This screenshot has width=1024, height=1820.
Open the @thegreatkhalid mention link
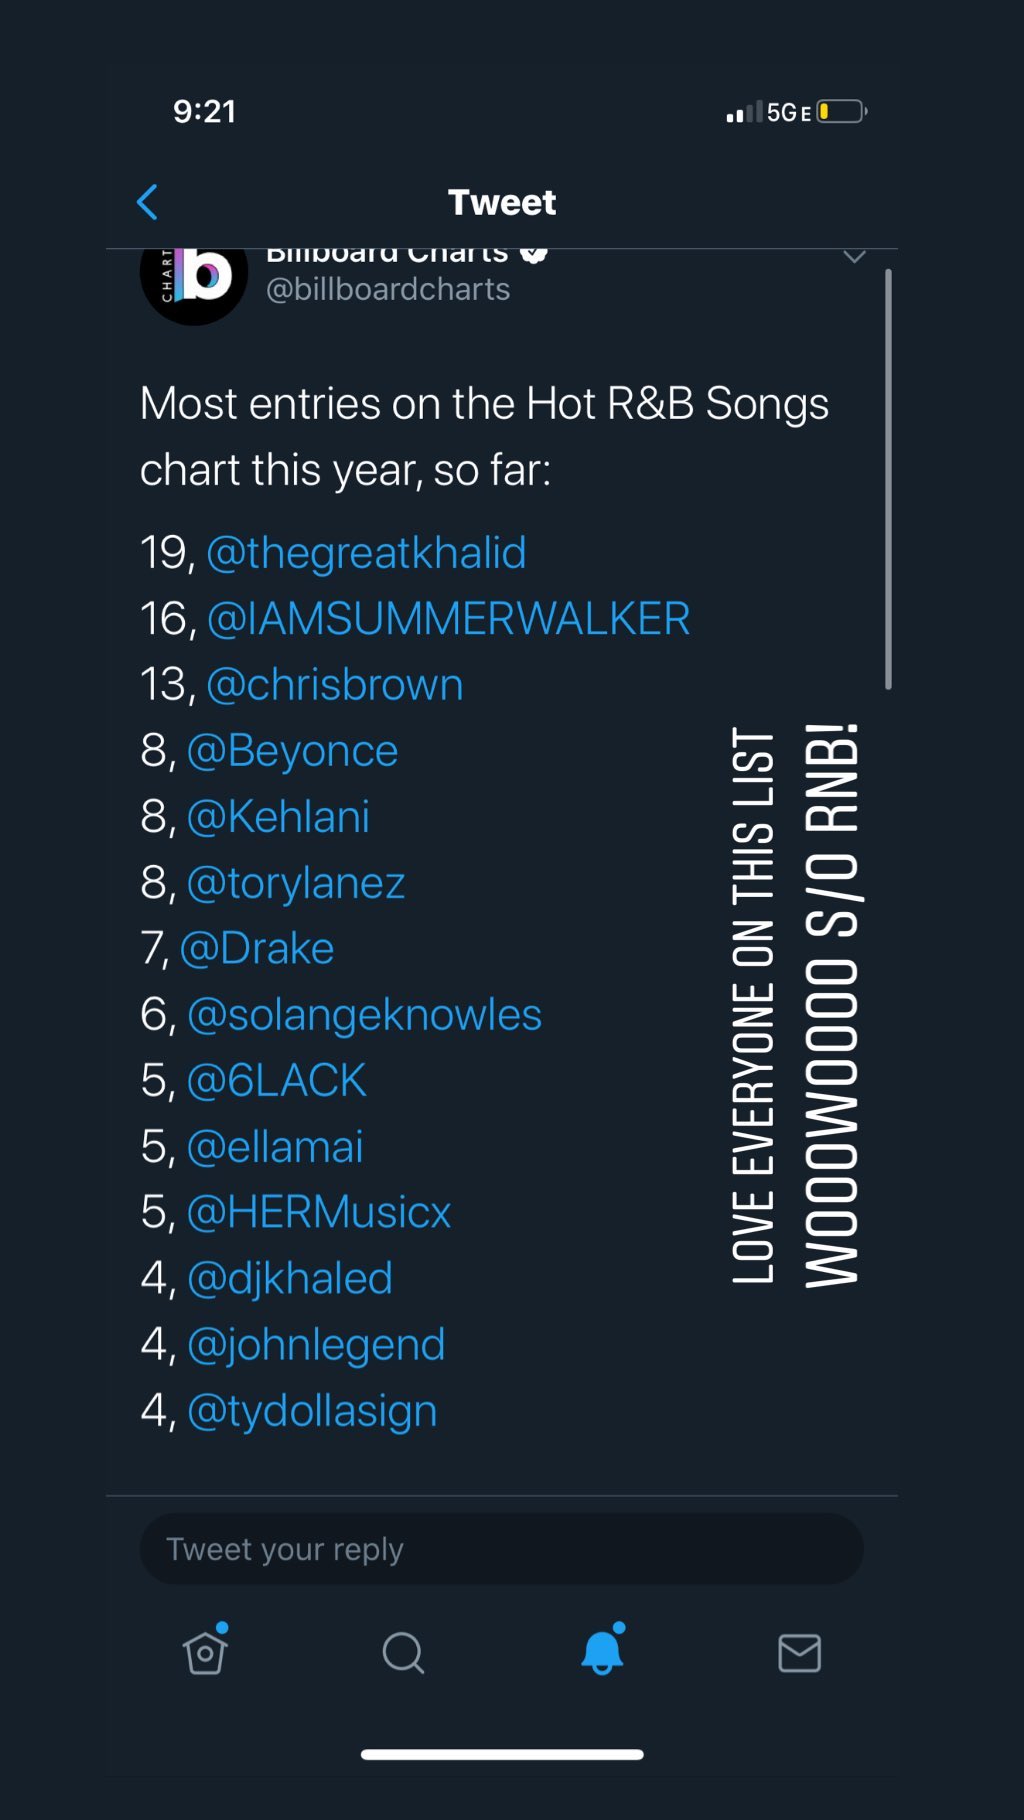pyautogui.click(x=366, y=553)
